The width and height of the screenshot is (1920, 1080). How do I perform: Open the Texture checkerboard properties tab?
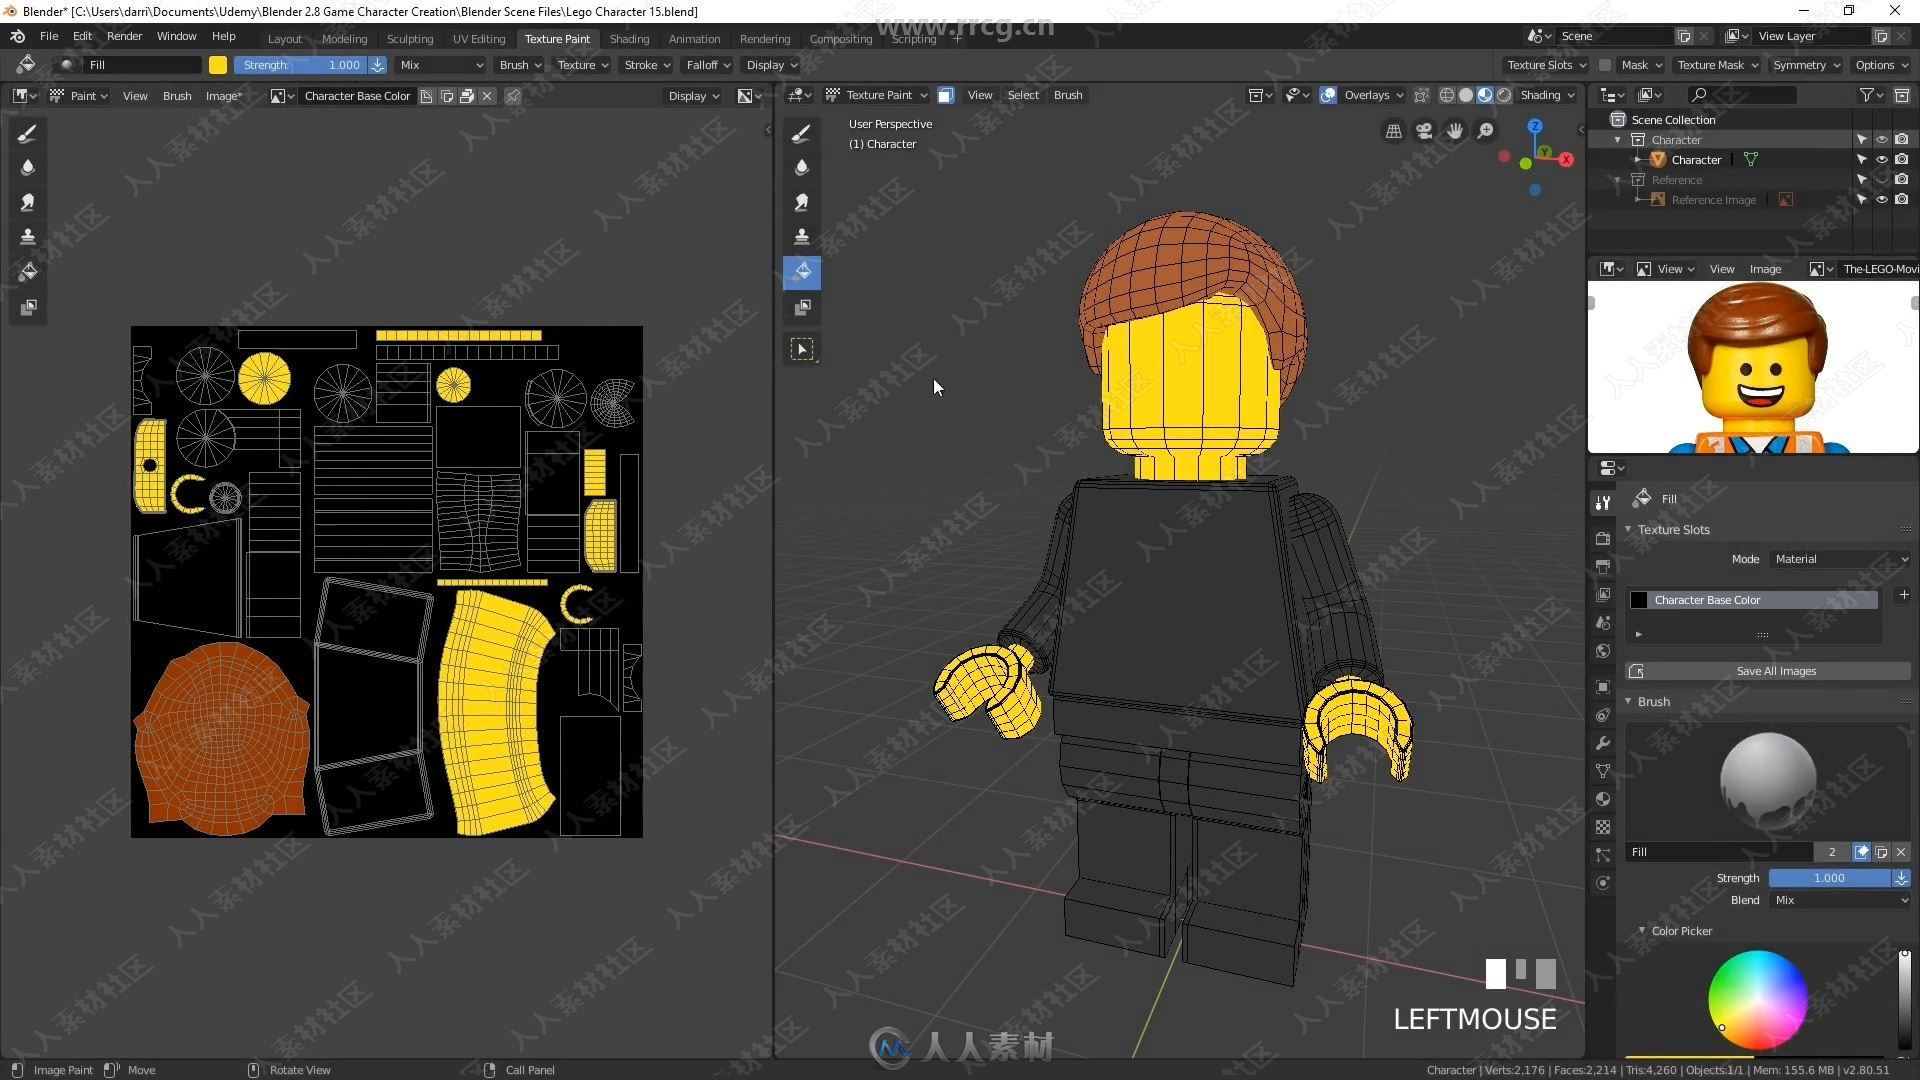point(1603,827)
